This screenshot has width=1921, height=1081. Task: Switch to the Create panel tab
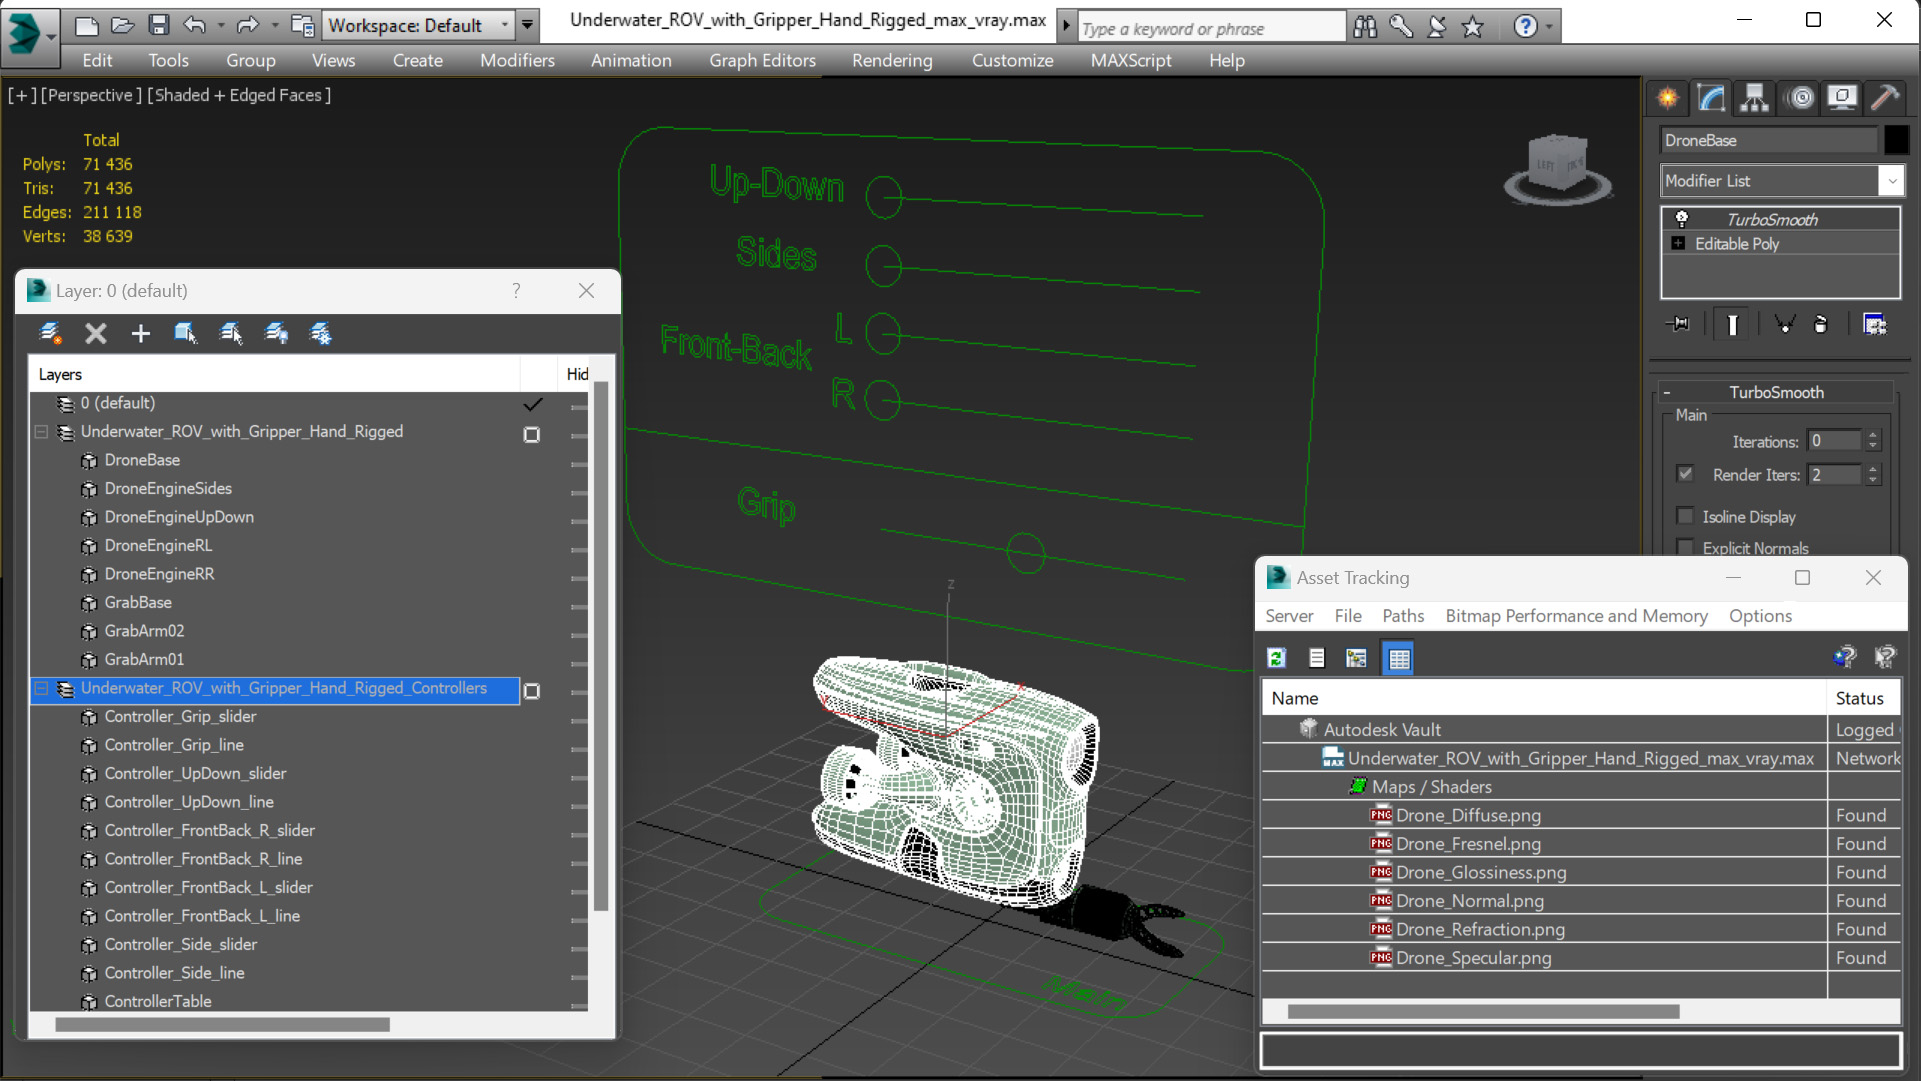click(x=1668, y=98)
